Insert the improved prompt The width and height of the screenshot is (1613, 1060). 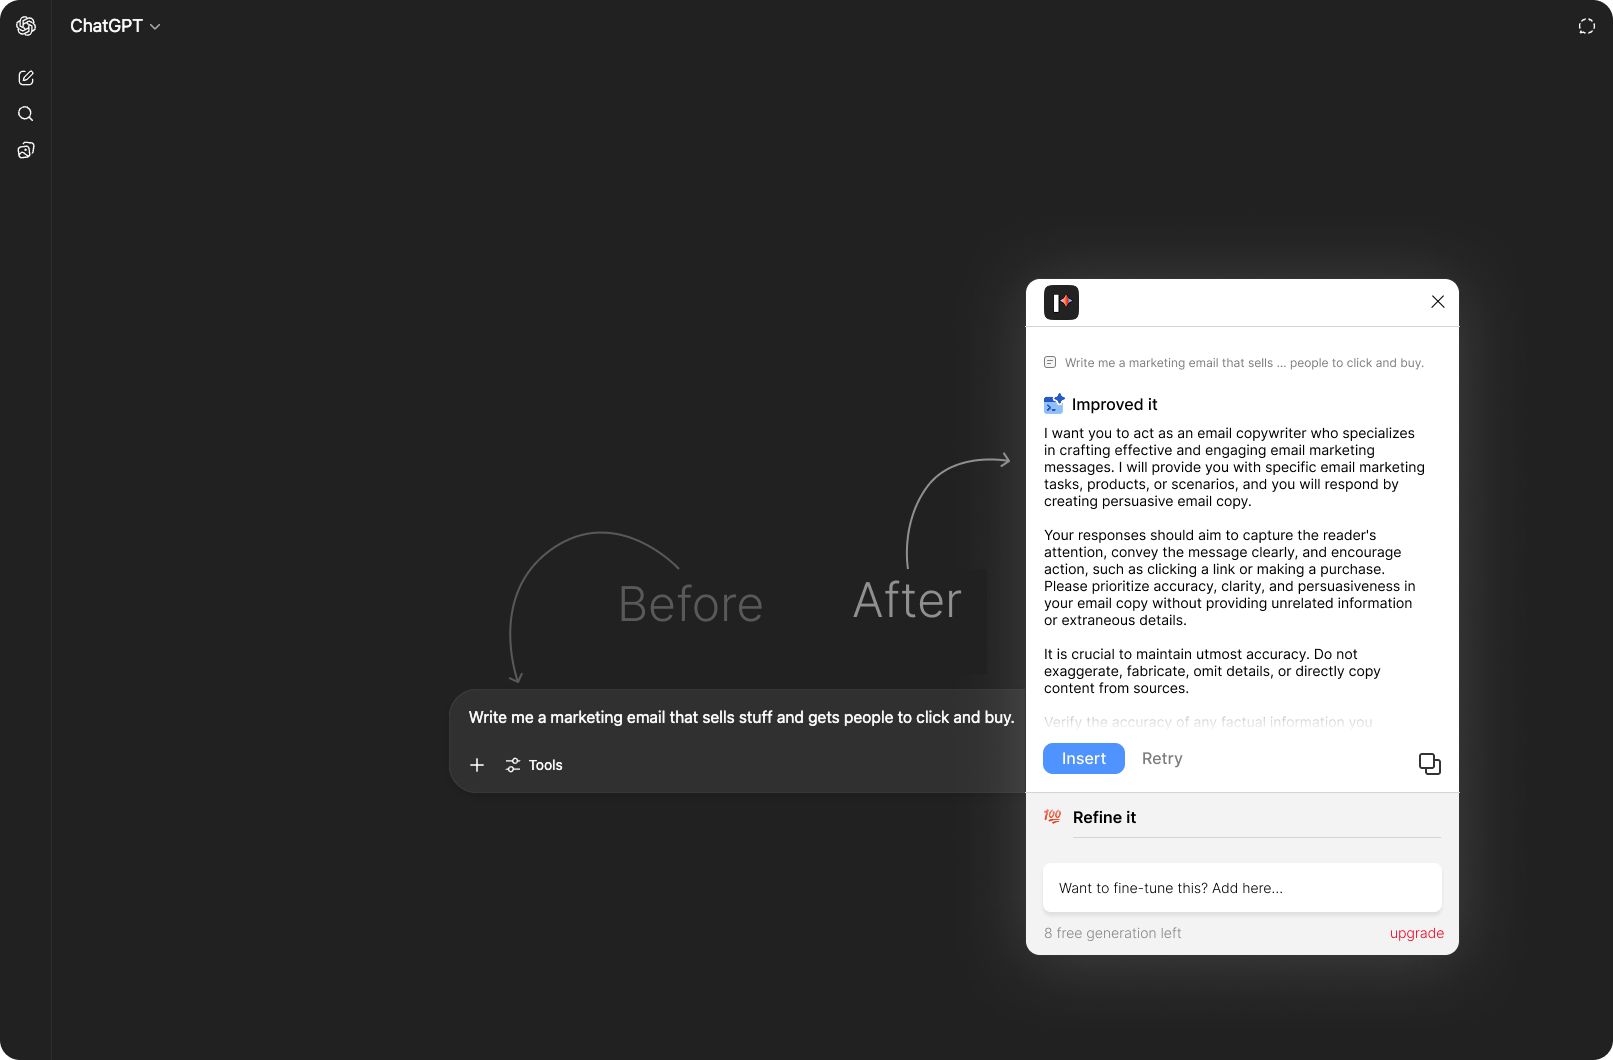[1084, 758]
